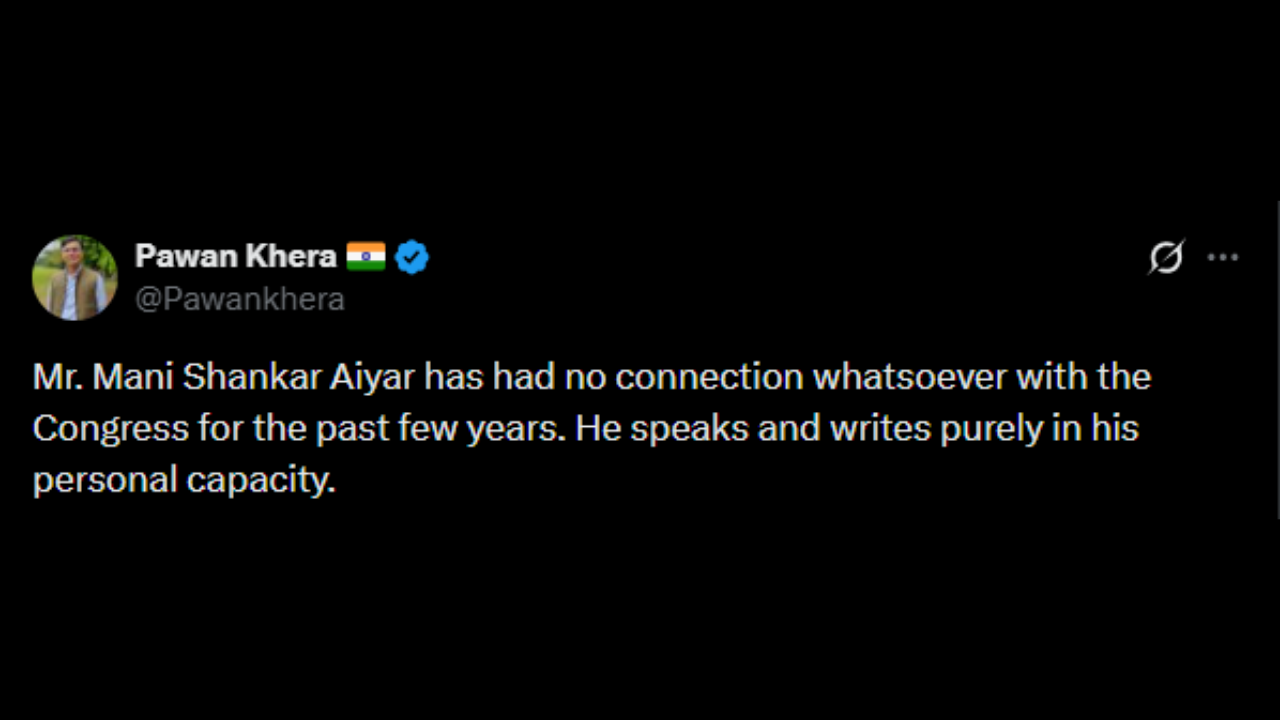Click the word Congress in the tweet text

click(x=110, y=427)
